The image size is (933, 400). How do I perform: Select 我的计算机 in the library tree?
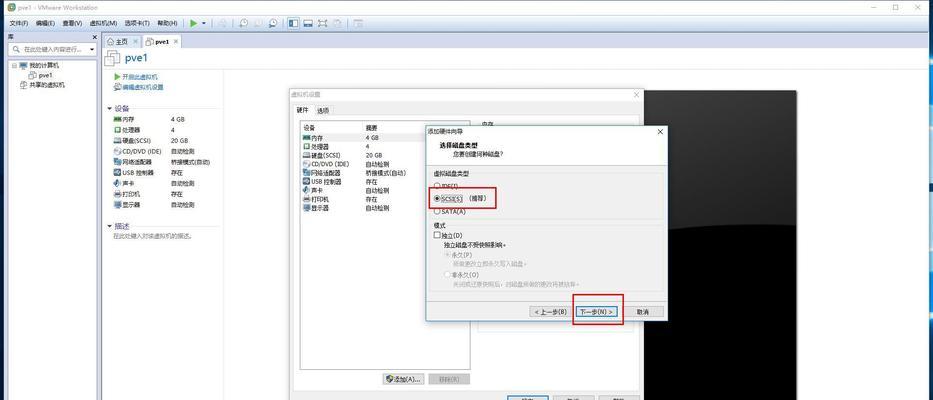click(44, 65)
